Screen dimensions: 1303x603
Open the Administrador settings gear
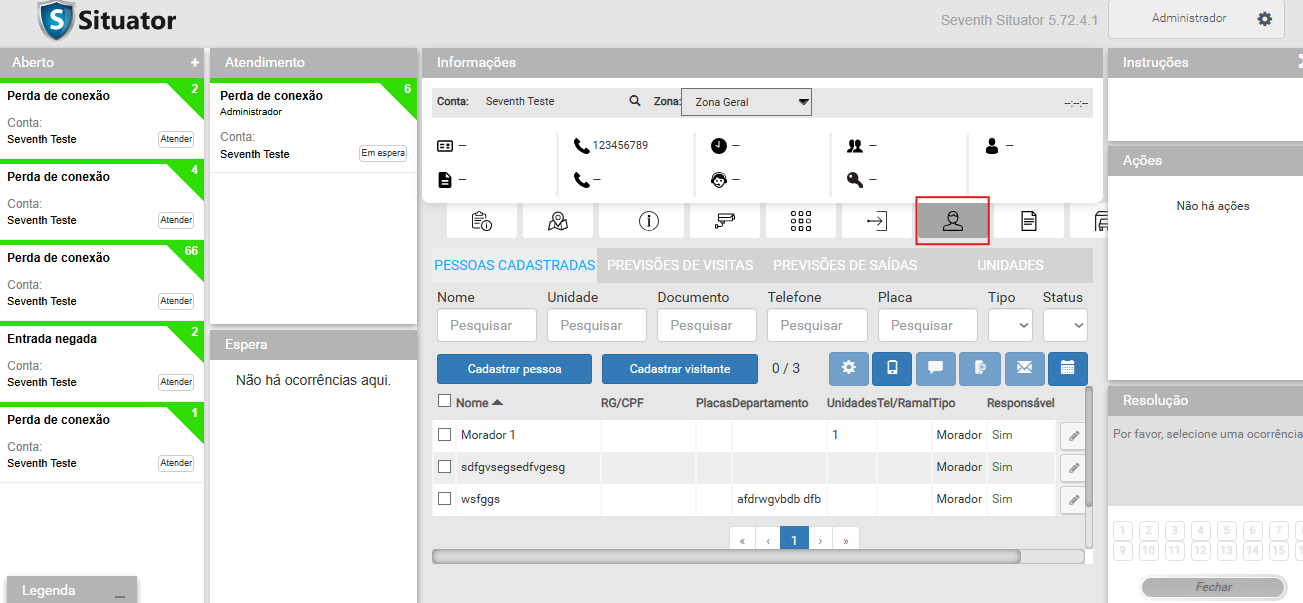[1264, 19]
